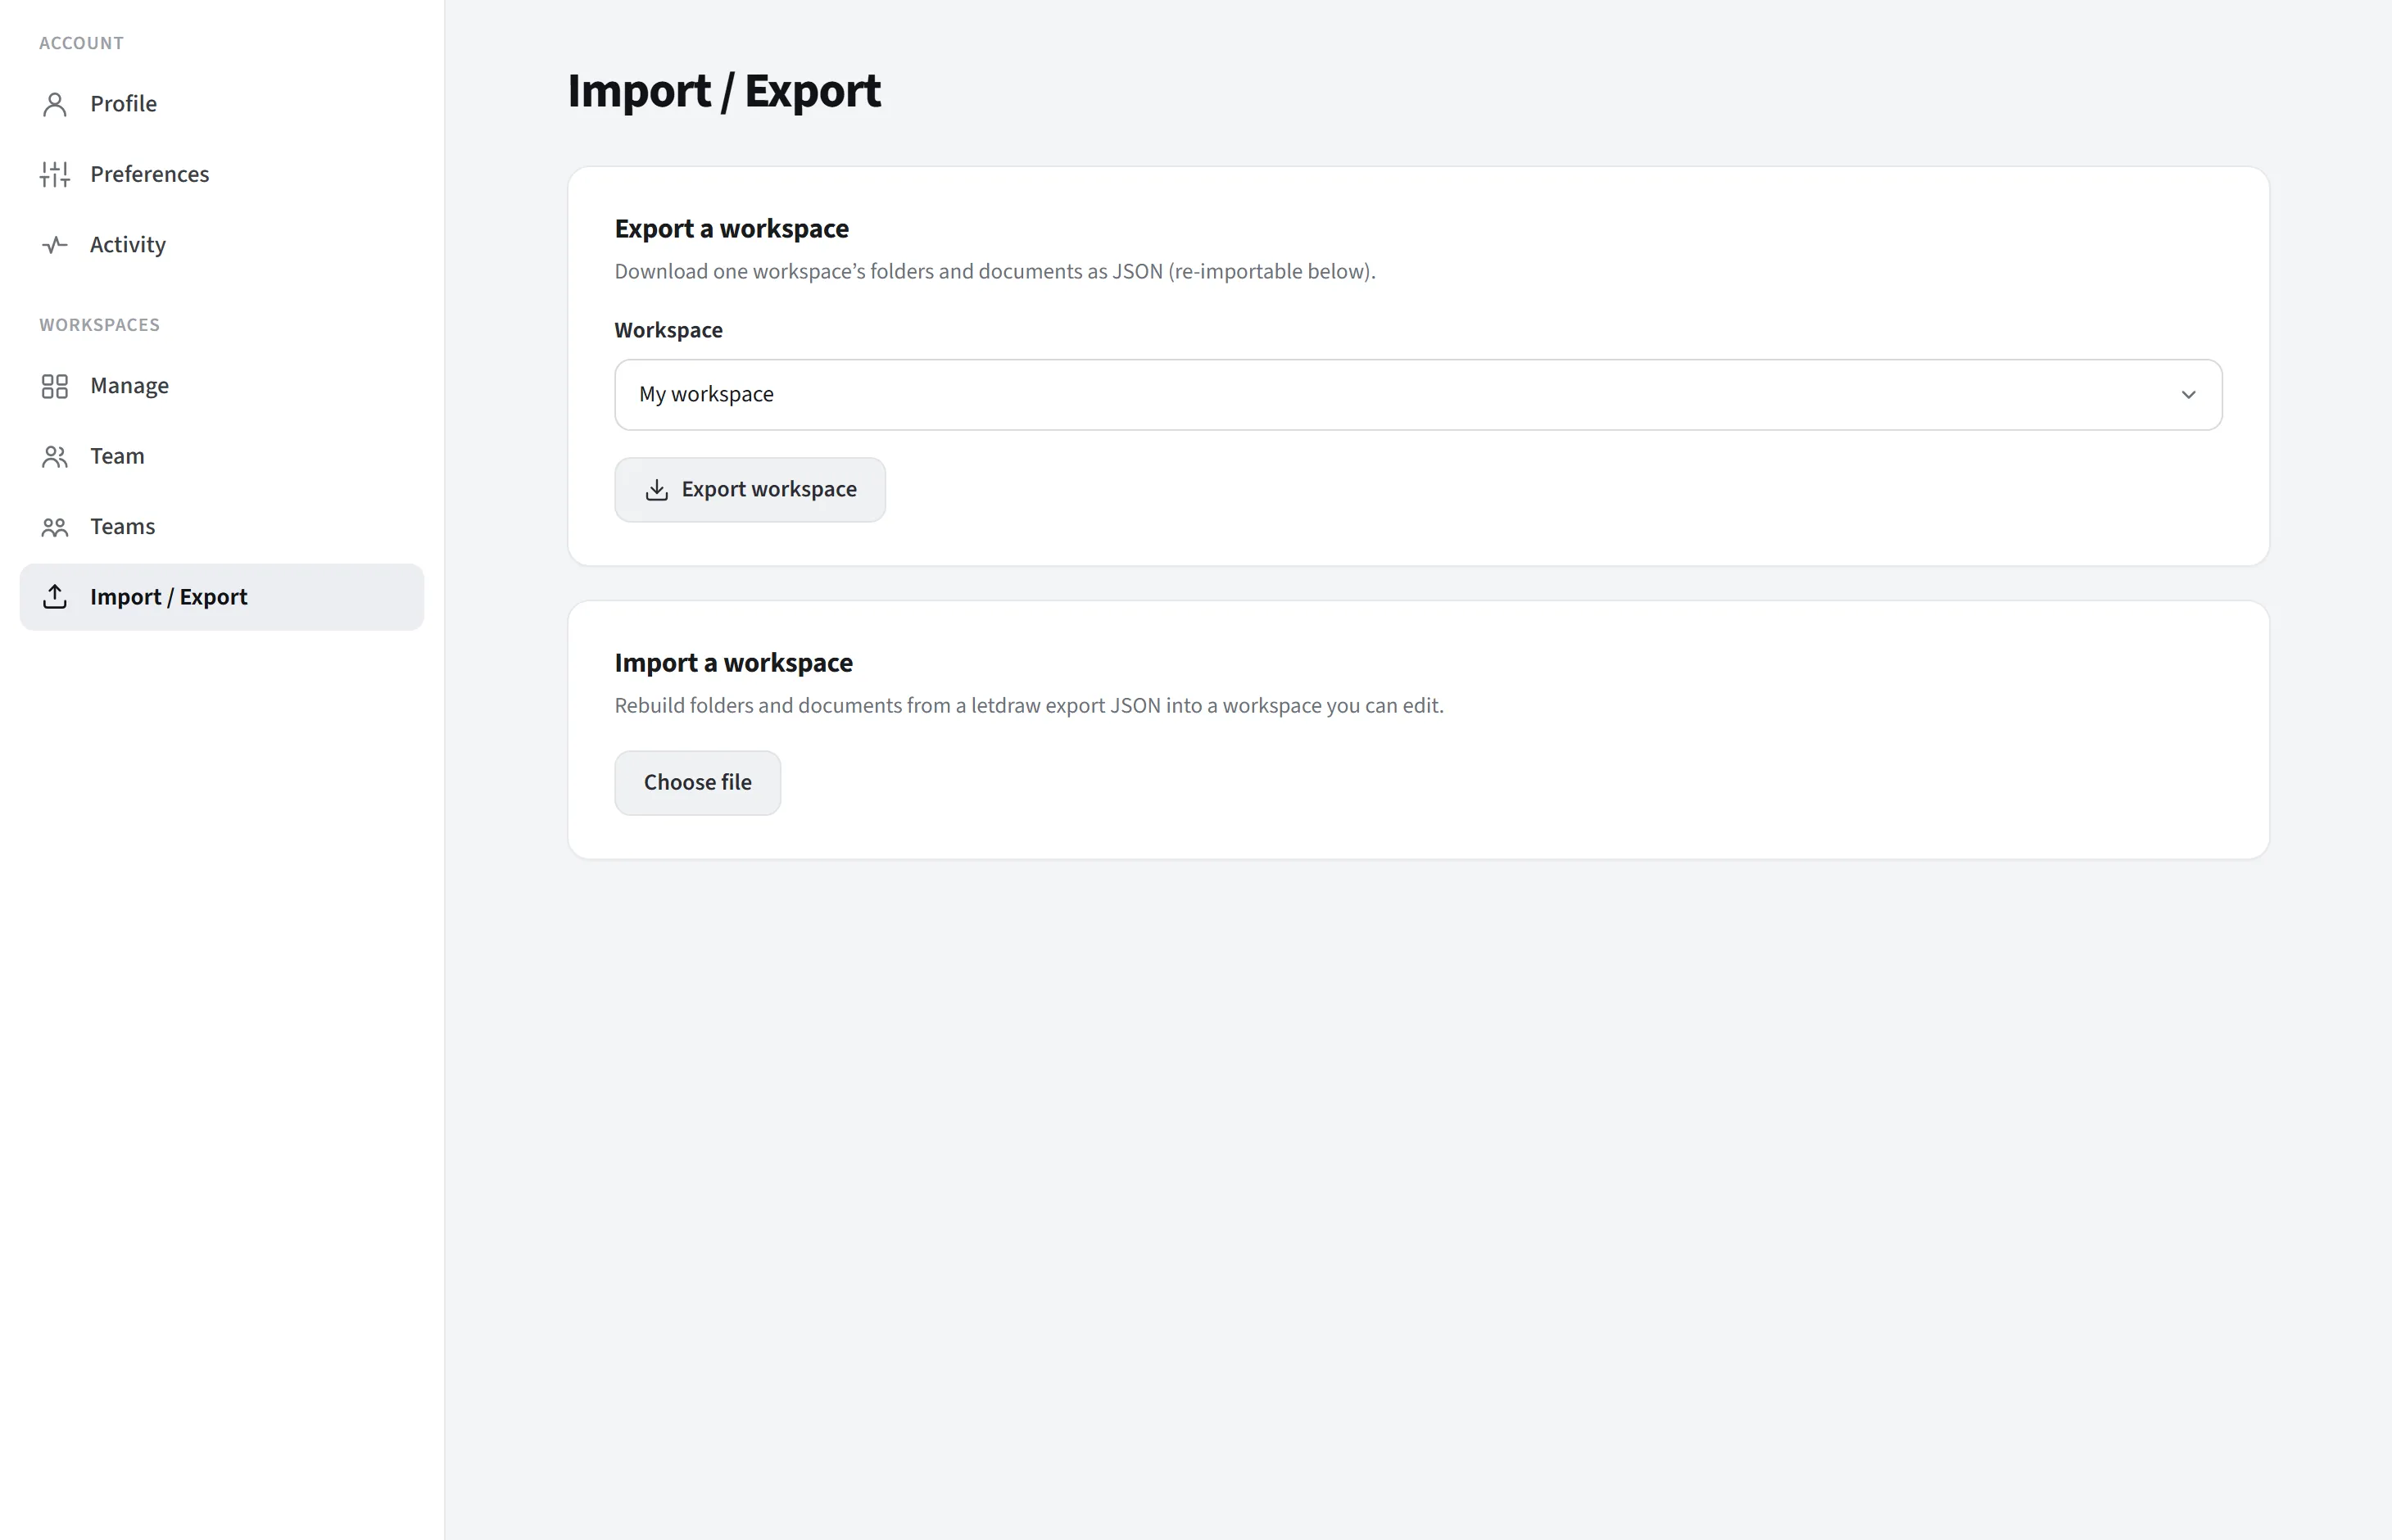Click the Choose file button
The height and width of the screenshot is (1540, 2392).
tap(698, 783)
